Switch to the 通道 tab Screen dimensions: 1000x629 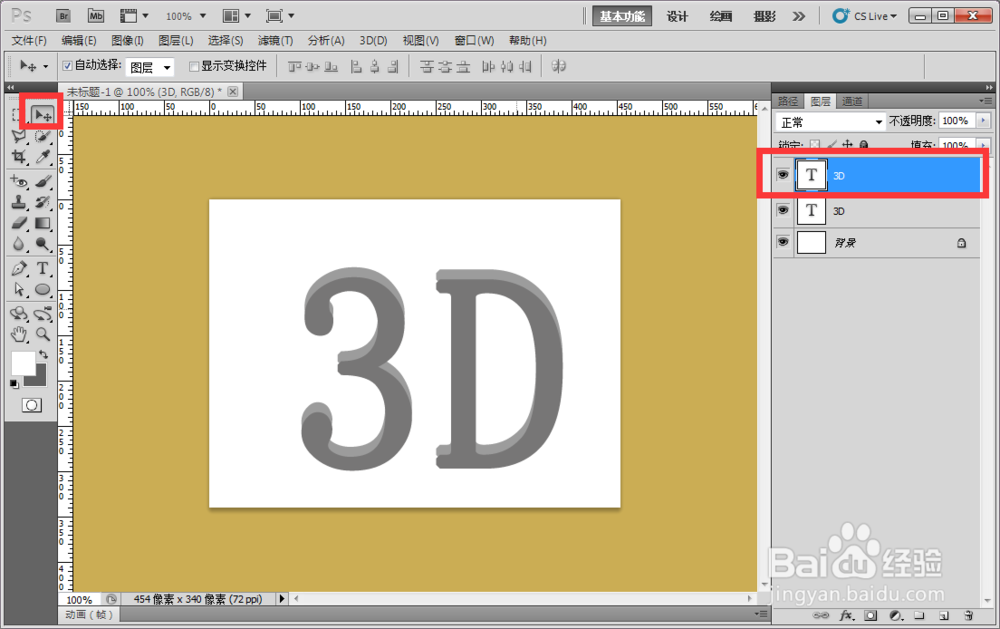click(852, 100)
